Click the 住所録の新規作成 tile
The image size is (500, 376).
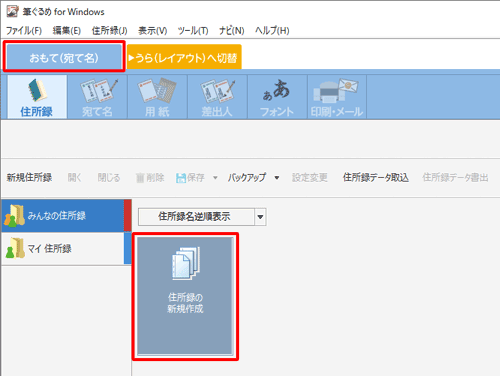coord(185,296)
